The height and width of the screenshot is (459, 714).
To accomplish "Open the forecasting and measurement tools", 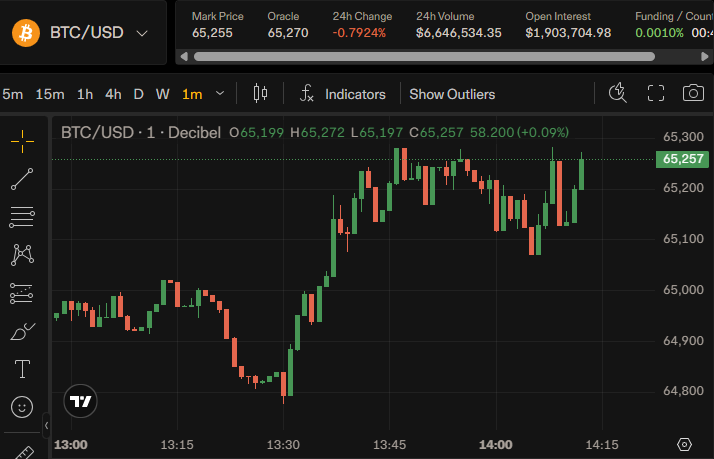I will pyautogui.click(x=21, y=293).
